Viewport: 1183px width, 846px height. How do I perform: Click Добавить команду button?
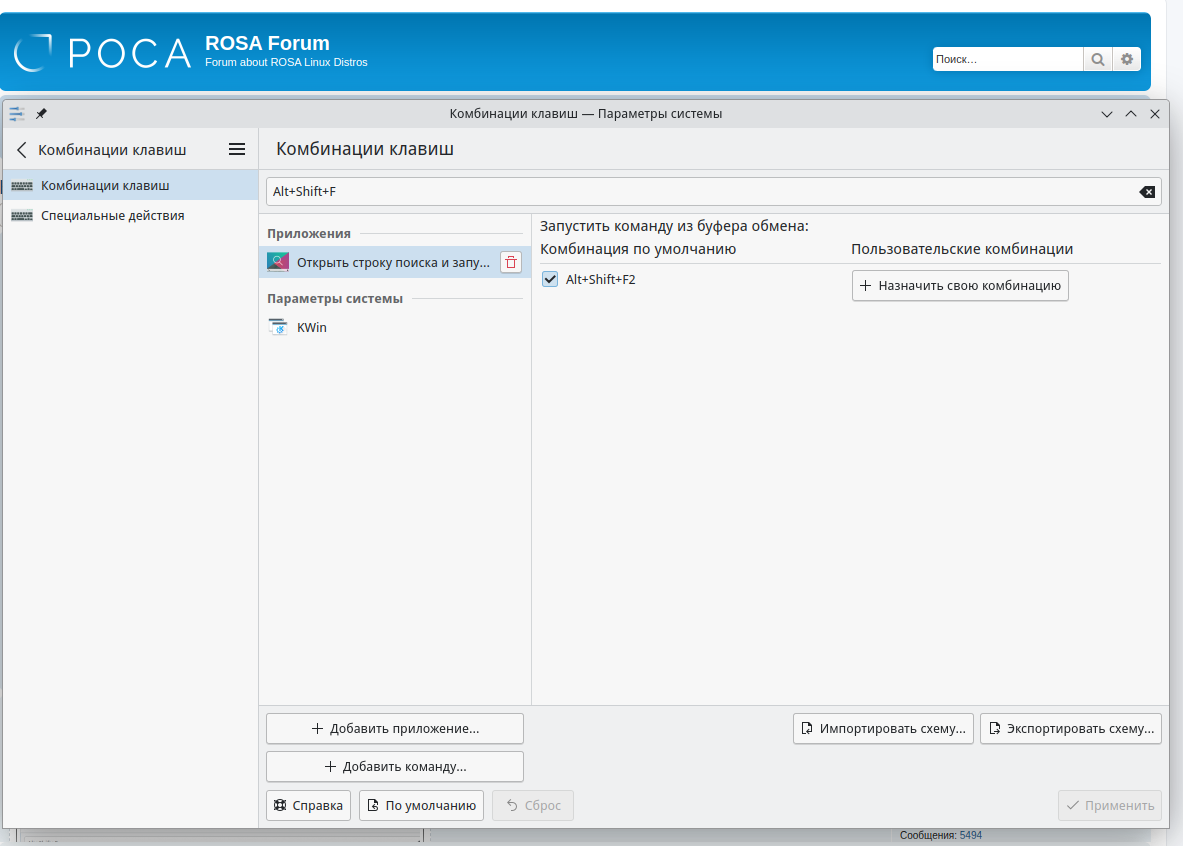(x=395, y=766)
